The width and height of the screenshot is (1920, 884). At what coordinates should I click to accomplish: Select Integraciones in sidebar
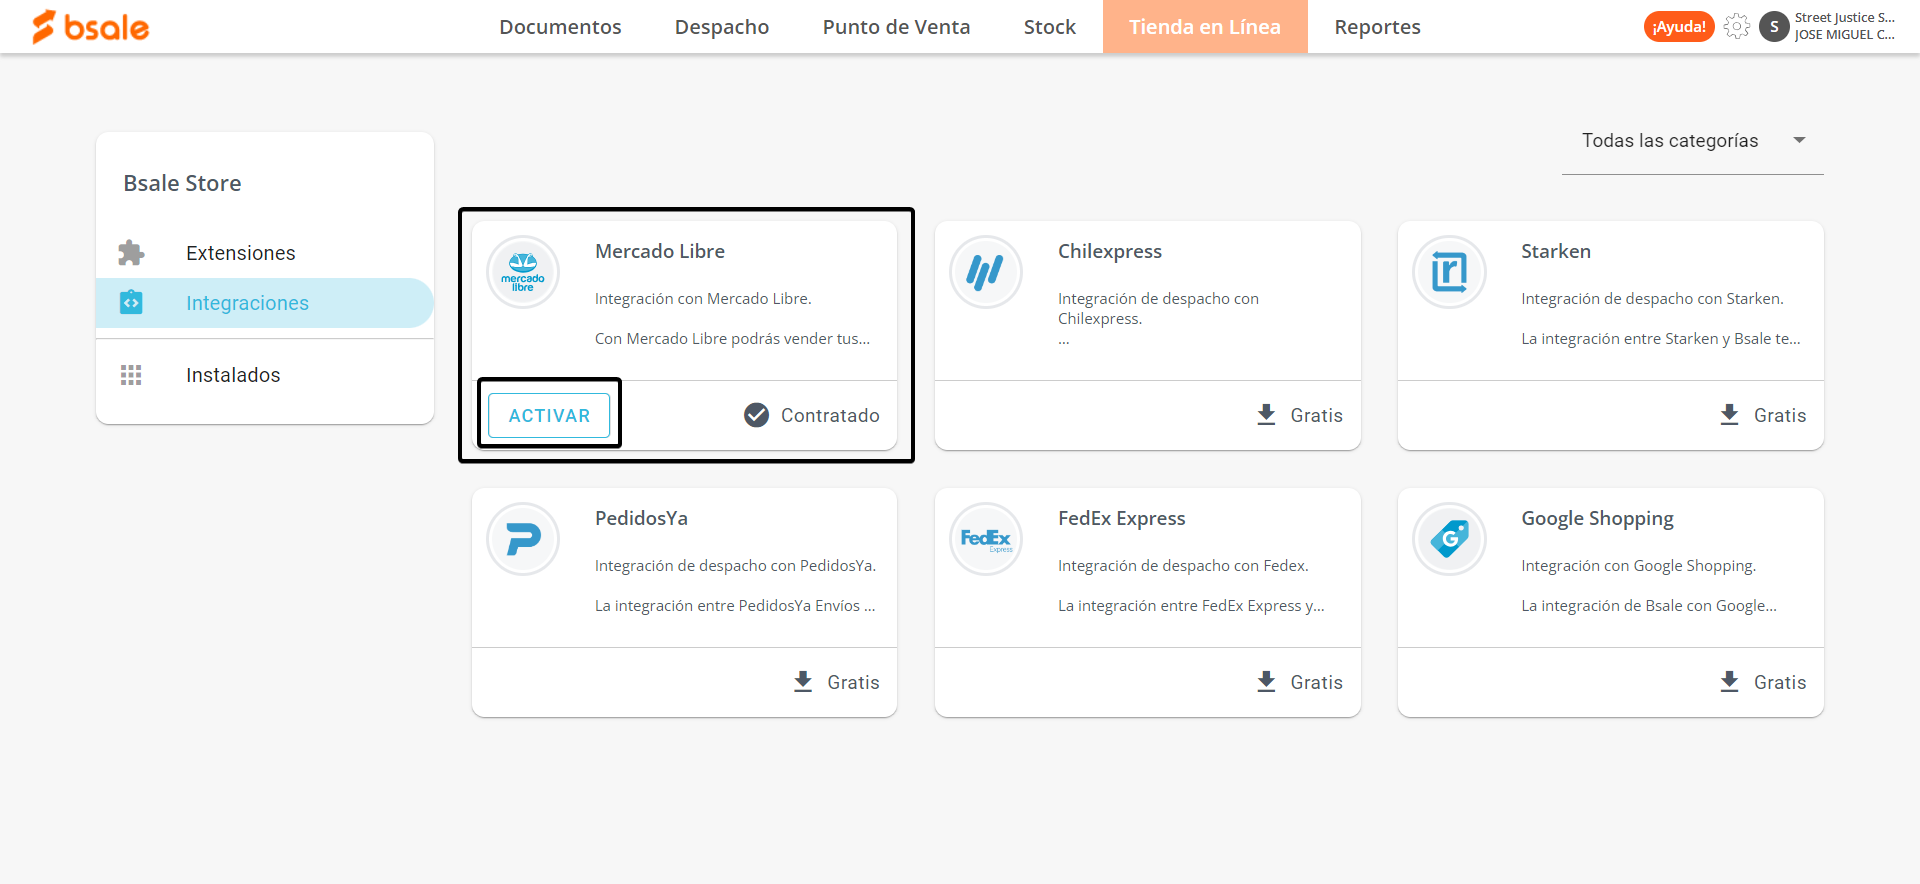click(x=265, y=303)
